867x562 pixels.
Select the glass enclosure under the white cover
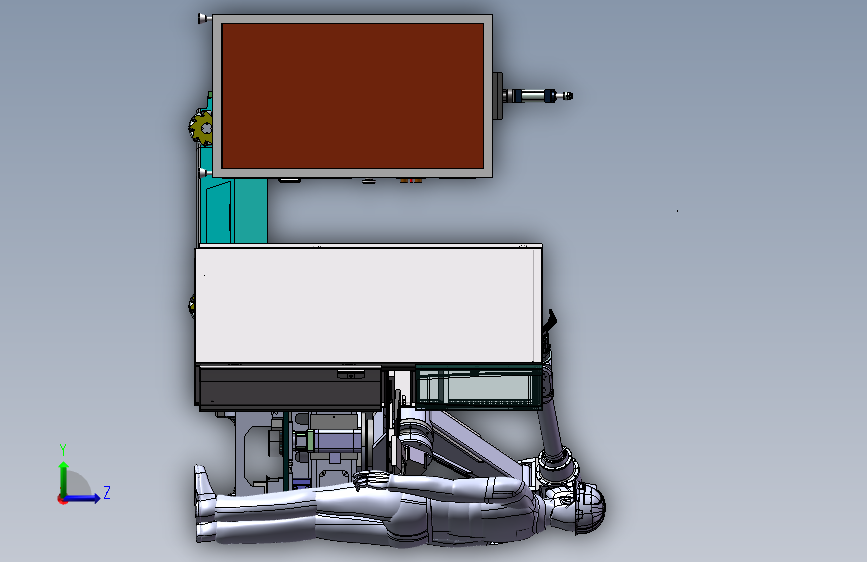479,387
